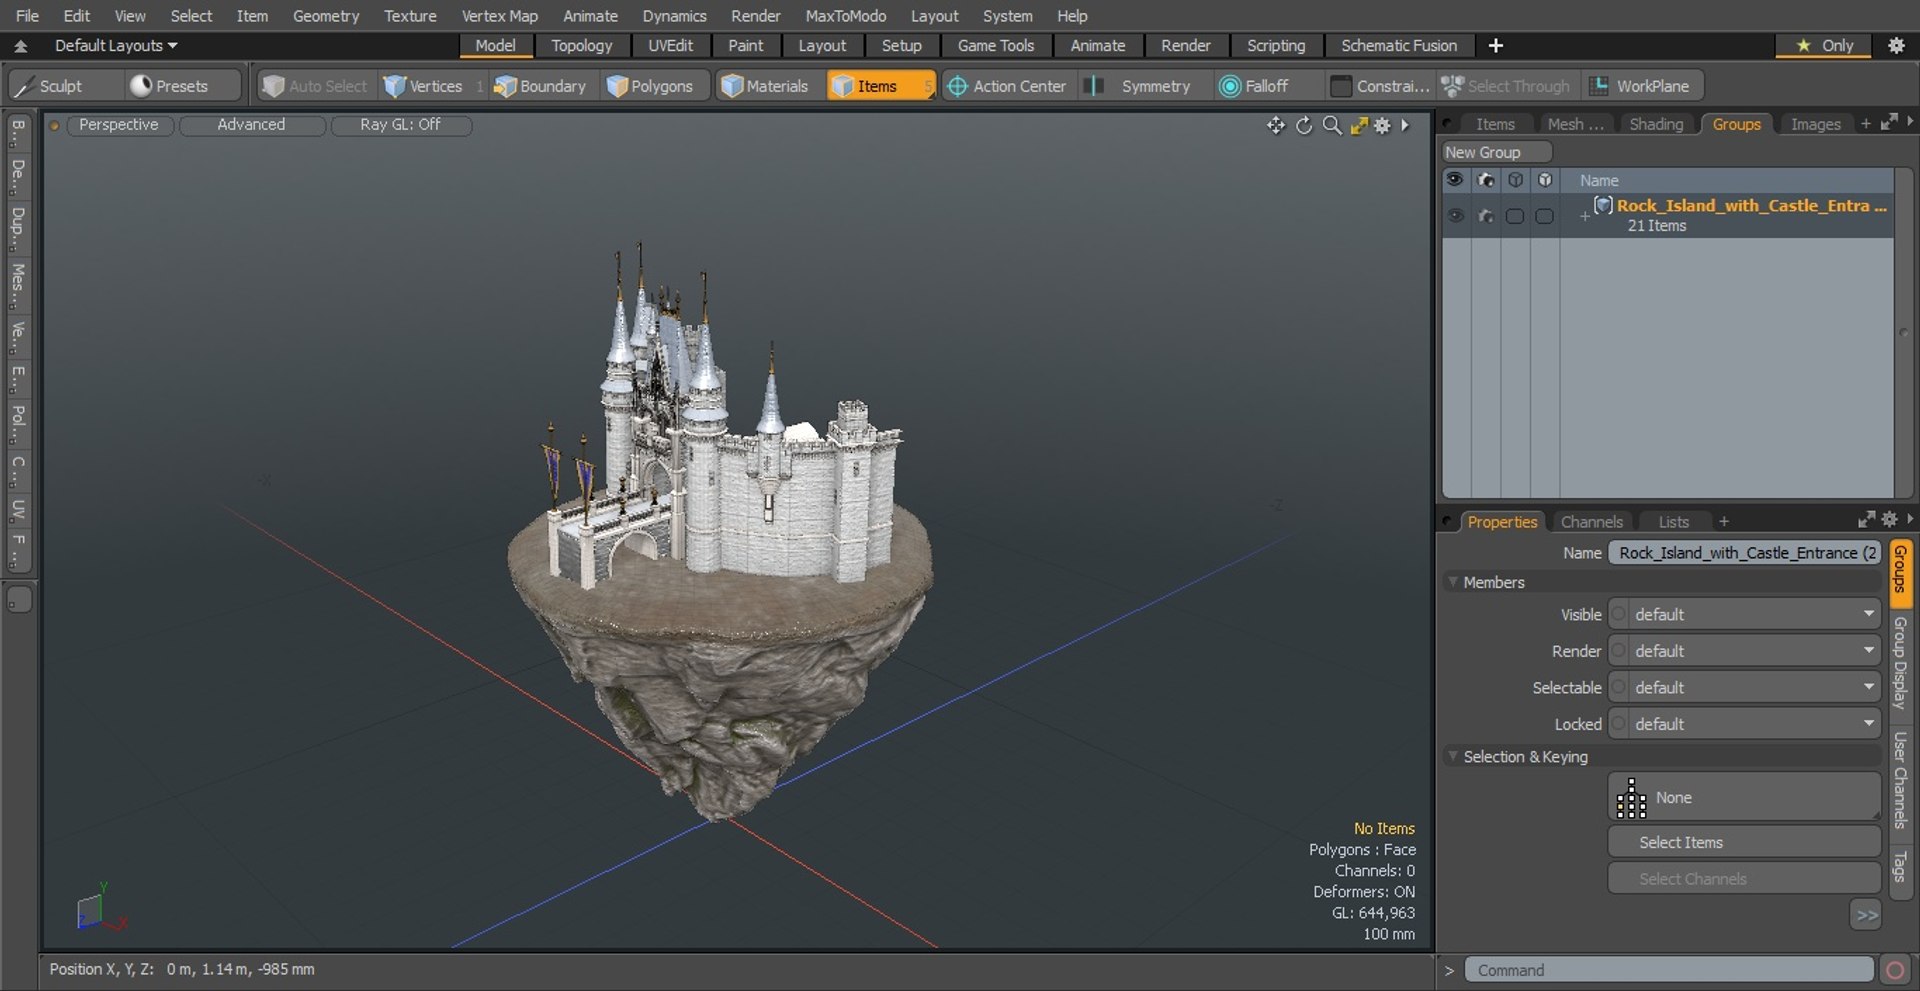
Task: Open Falloff options
Action: (x=1266, y=86)
